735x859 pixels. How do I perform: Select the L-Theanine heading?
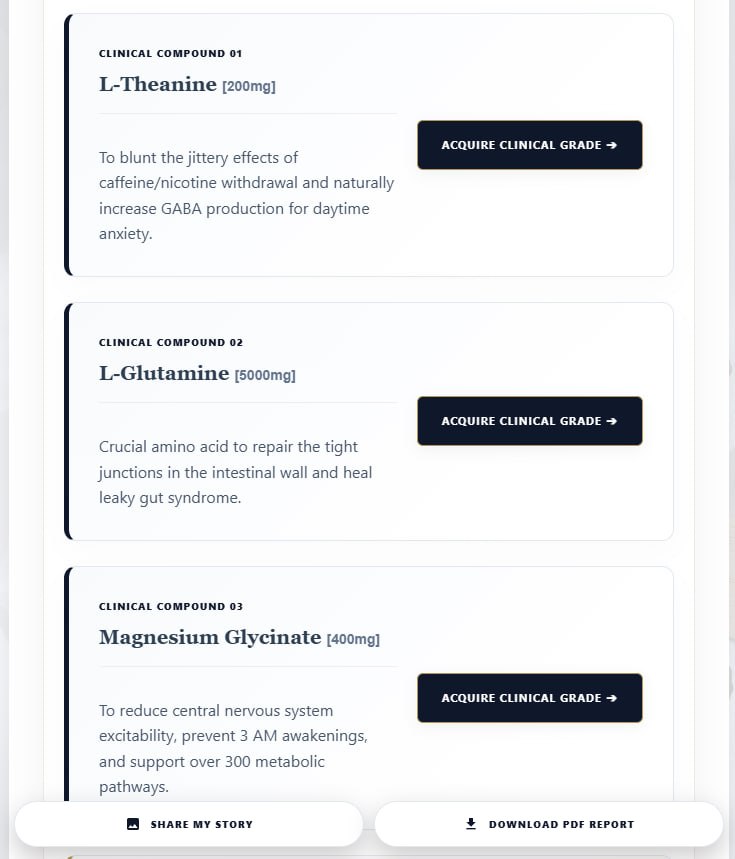[x=158, y=84]
